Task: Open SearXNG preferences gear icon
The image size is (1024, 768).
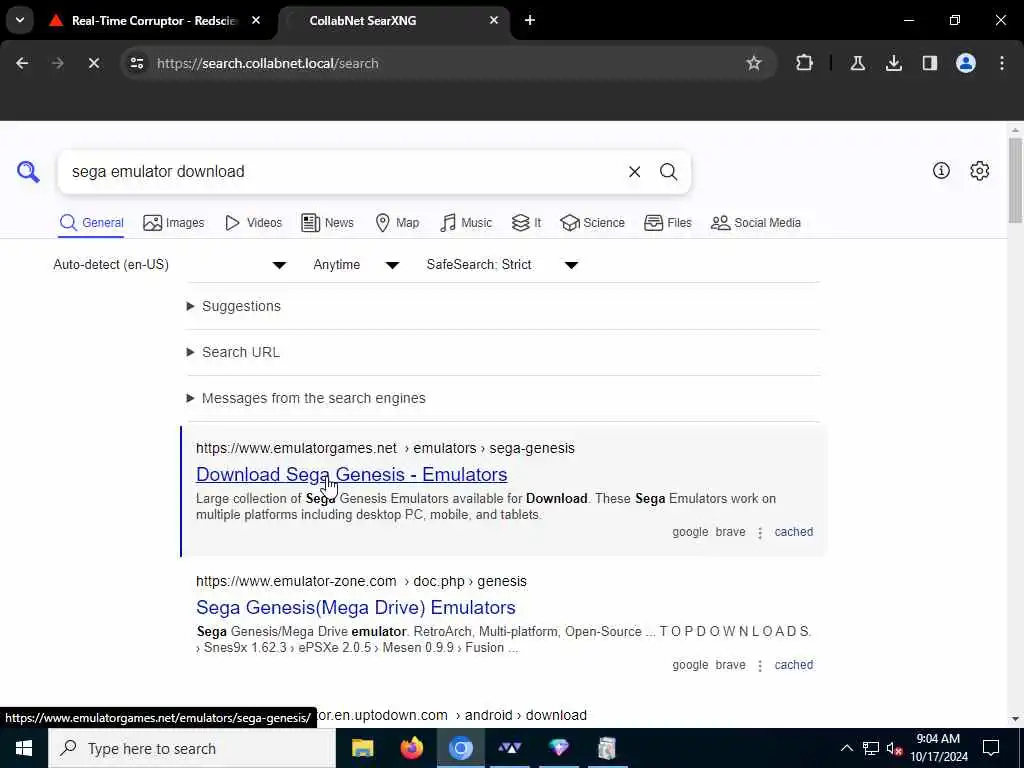Action: (x=979, y=171)
